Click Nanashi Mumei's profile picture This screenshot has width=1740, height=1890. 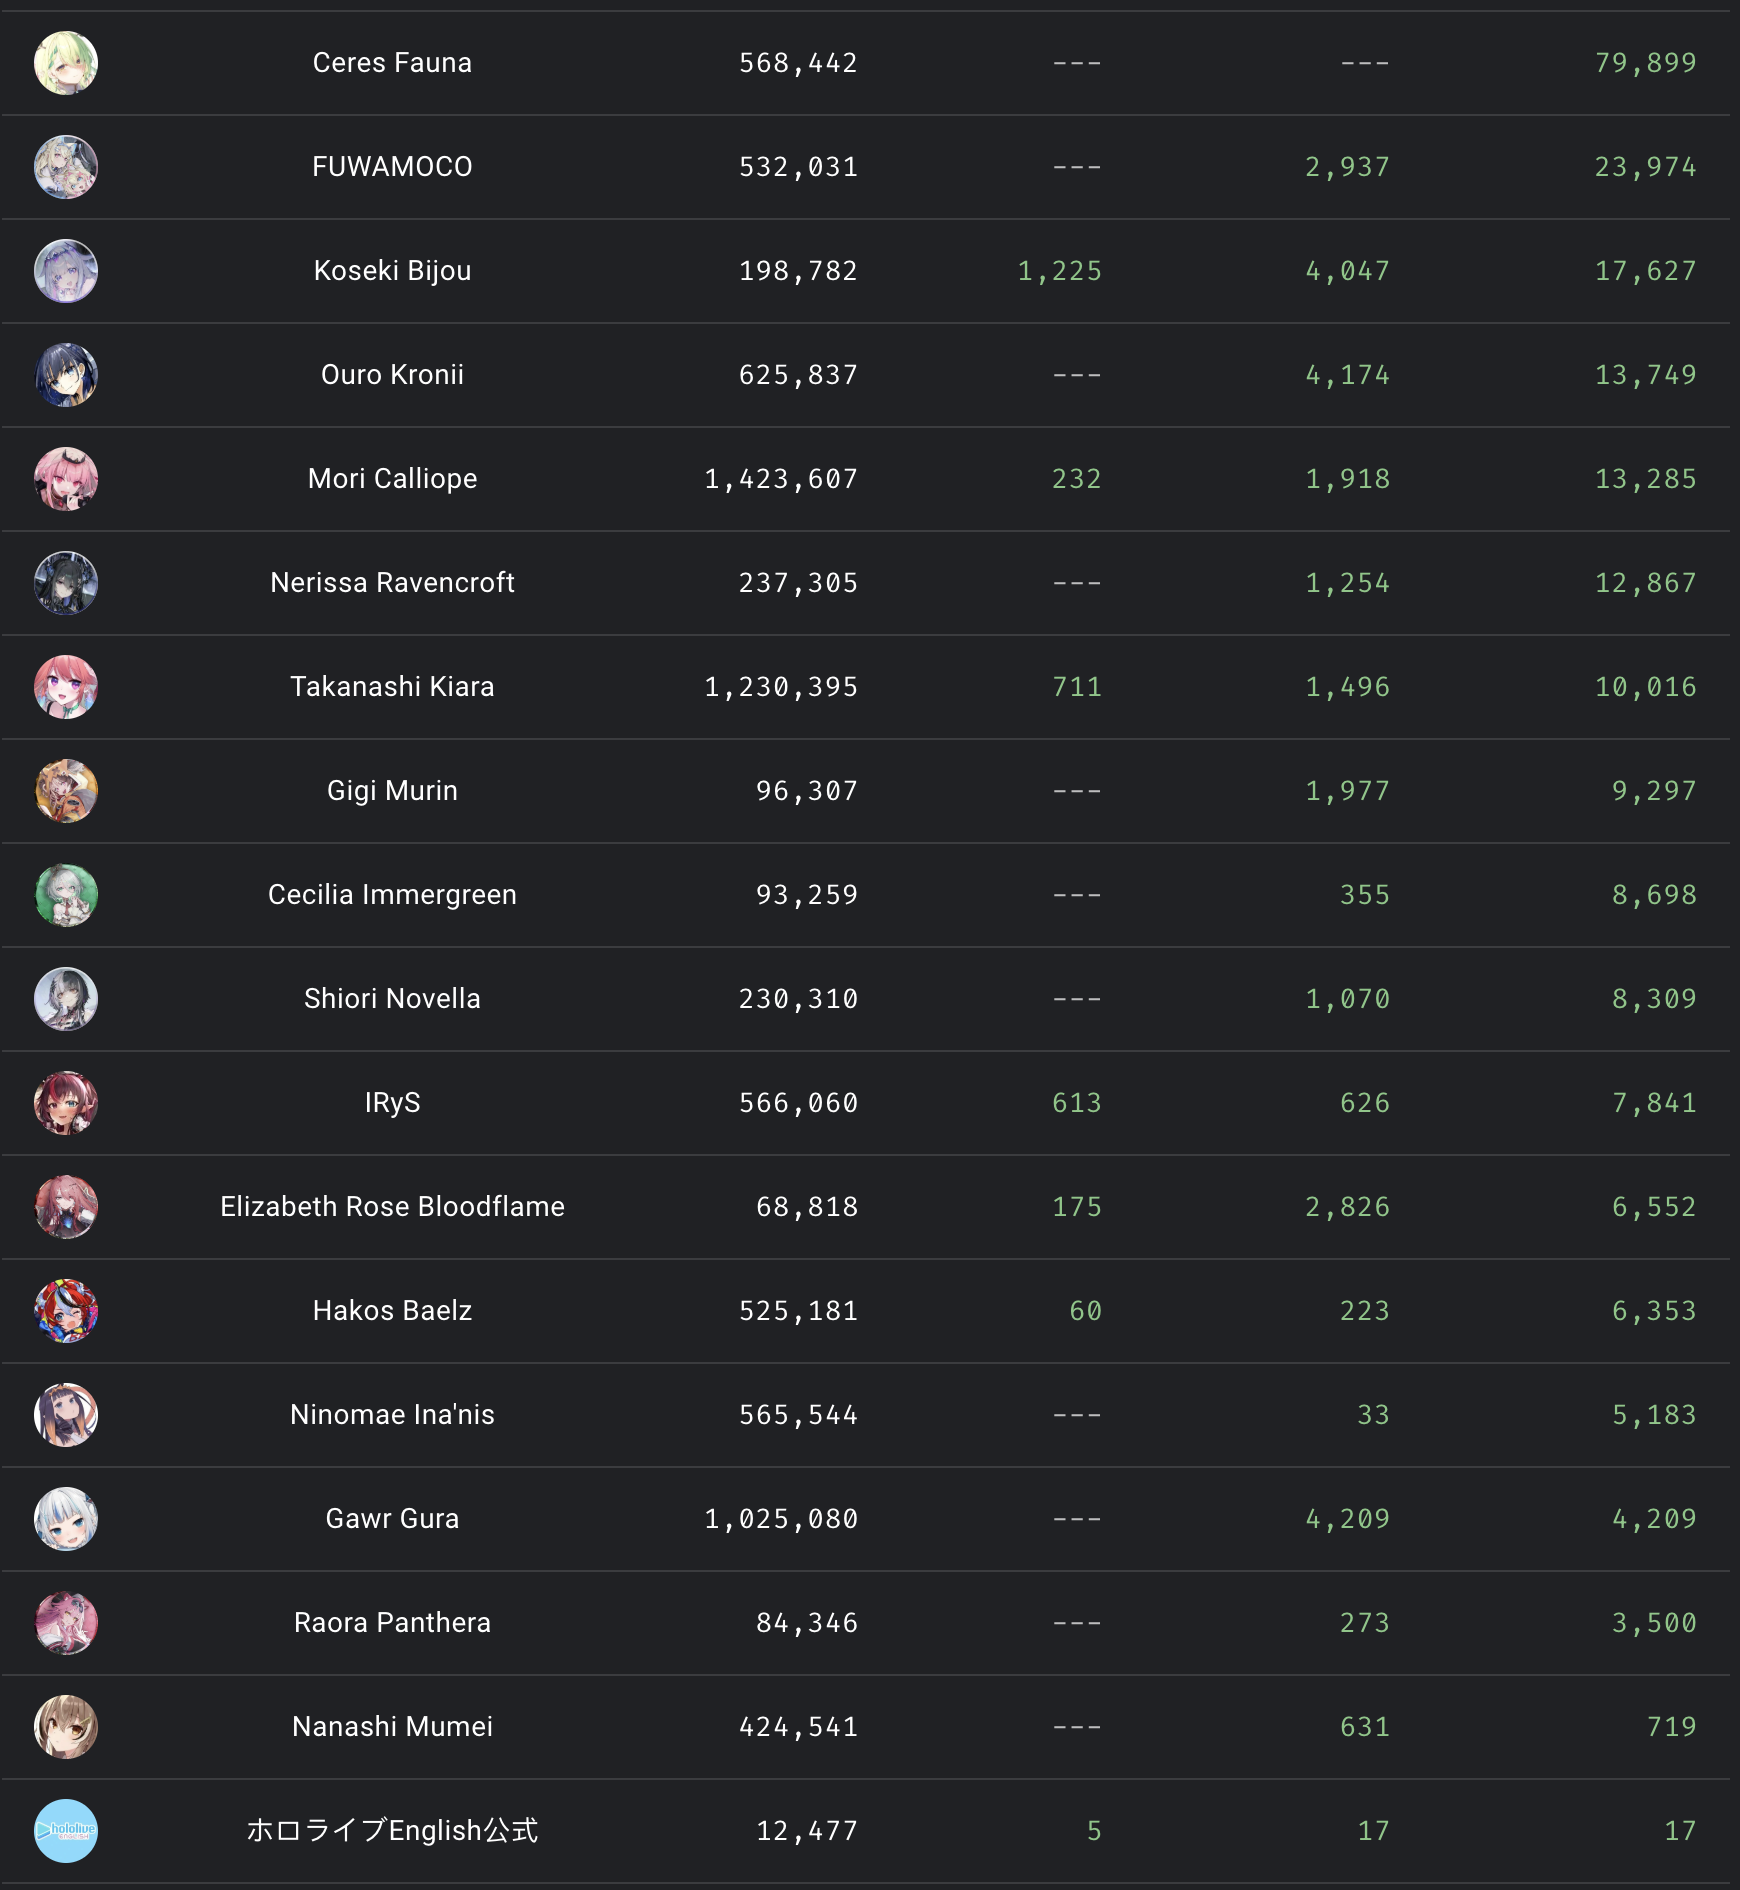tap(66, 1727)
